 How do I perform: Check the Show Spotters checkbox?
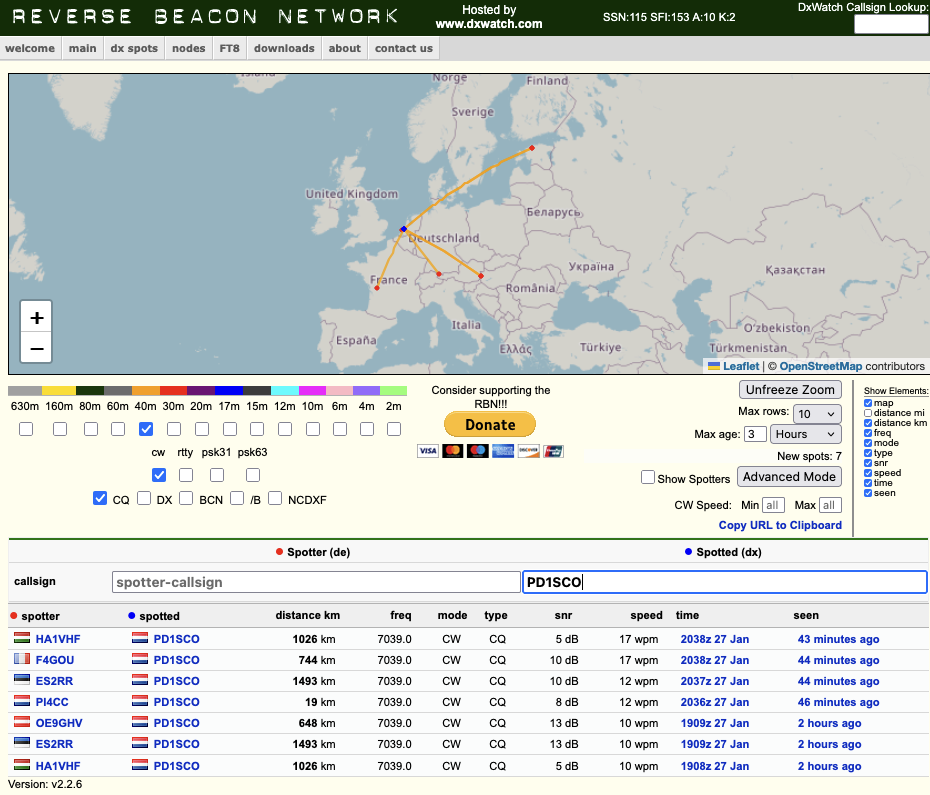tap(648, 478)
